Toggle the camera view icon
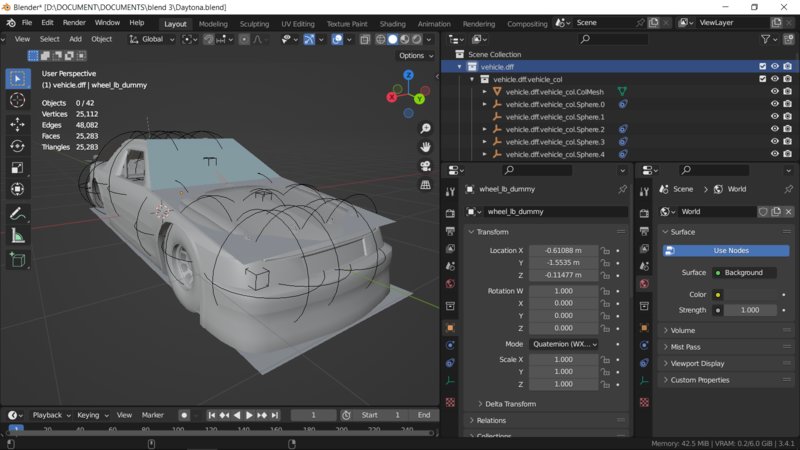The width and height of the screenshot is (800, 450). [x=425, y=166]
